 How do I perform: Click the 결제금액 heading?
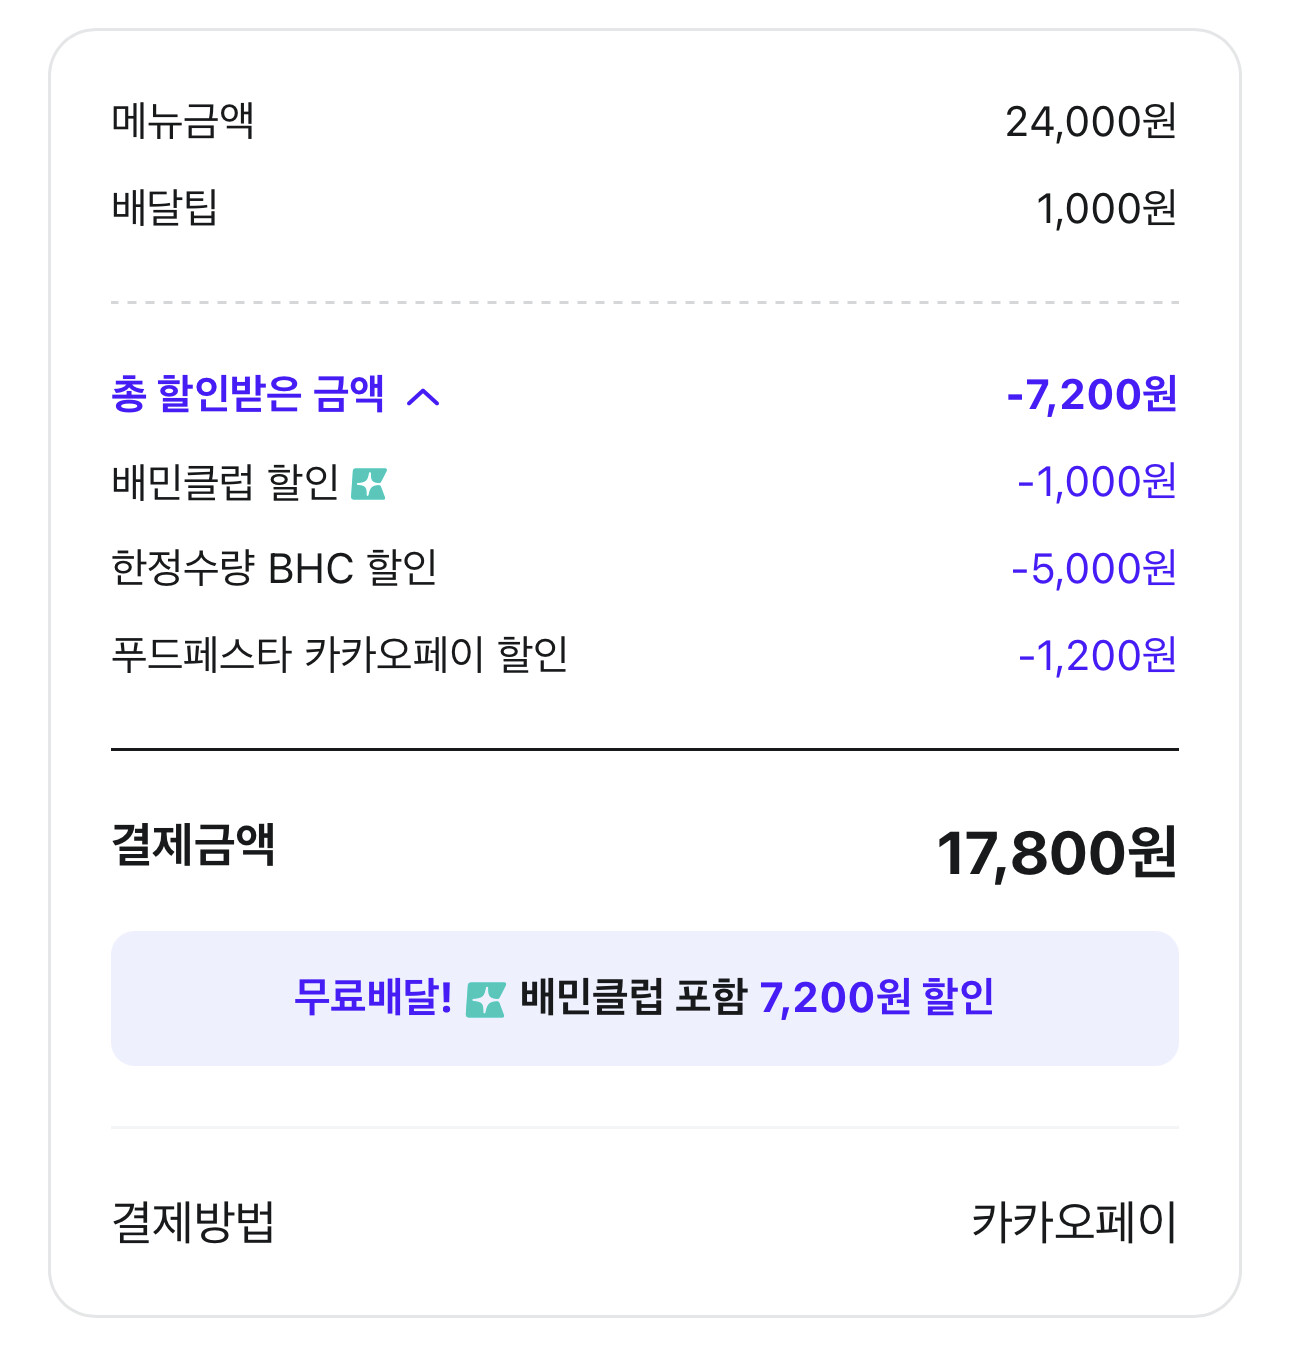193,845
